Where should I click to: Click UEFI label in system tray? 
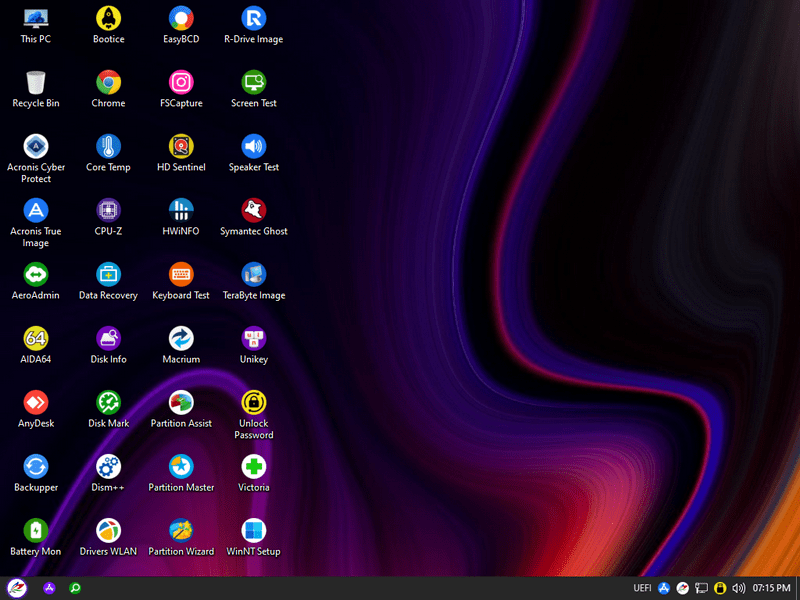point(642,588)
